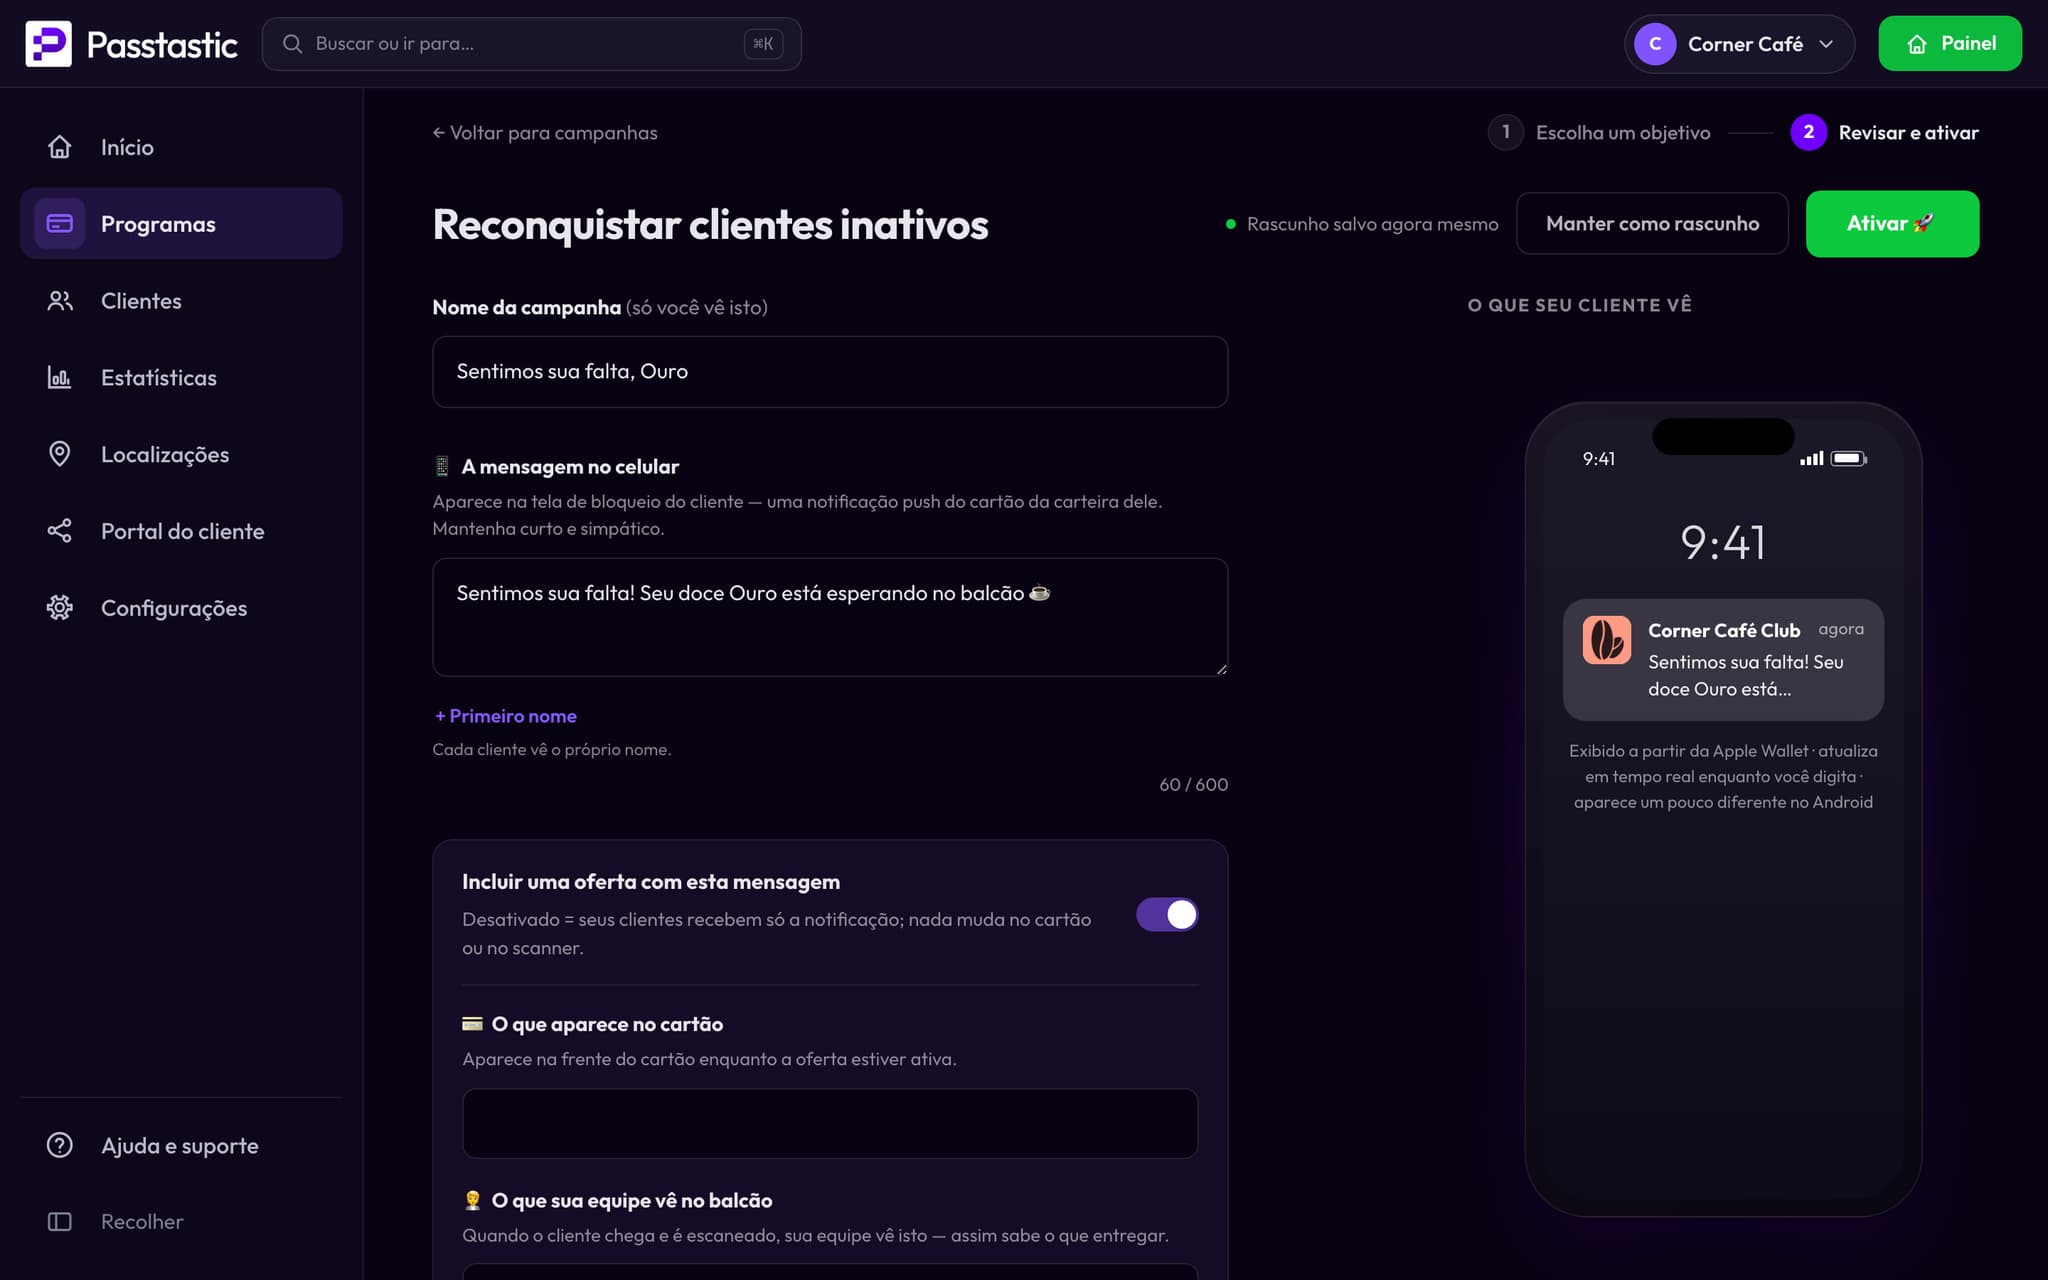Click the house icon in Painel button
The width and height of the screenshot is (2048, 1280).
1917,44
